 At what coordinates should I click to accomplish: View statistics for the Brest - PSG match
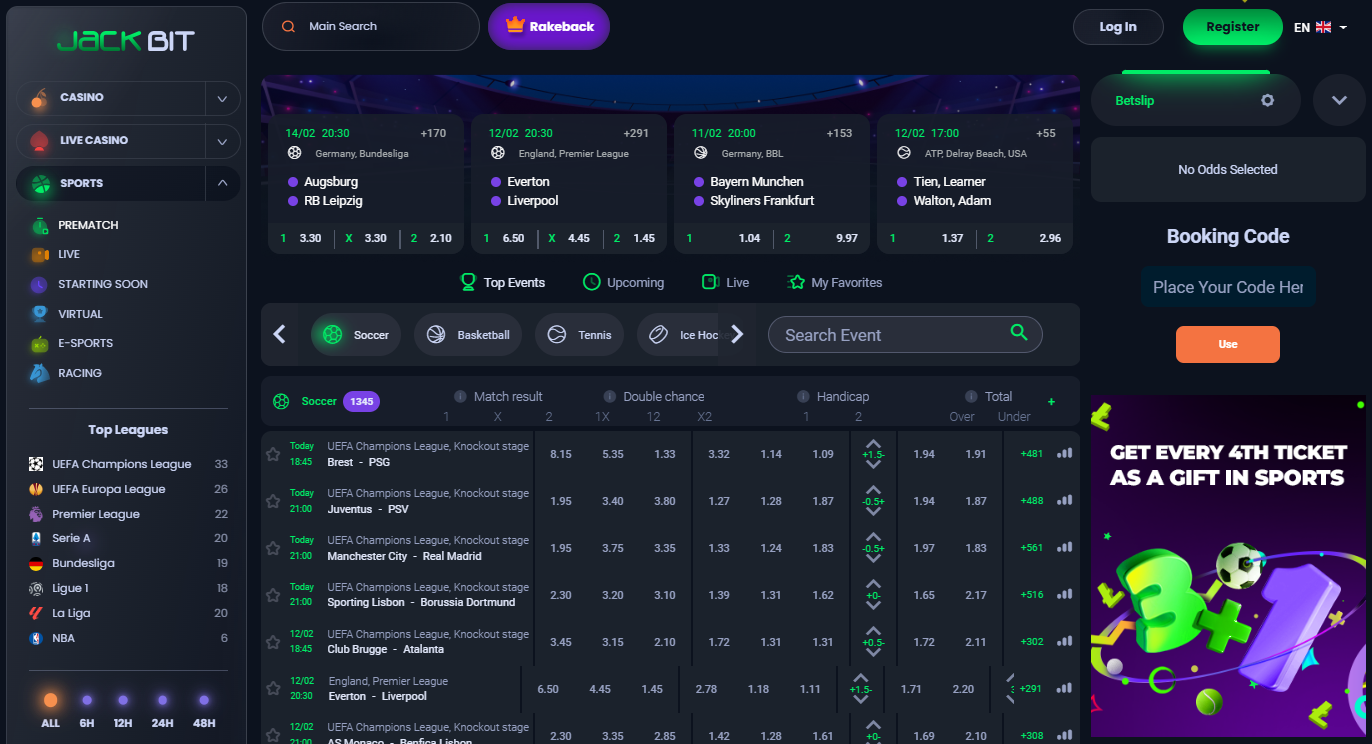coord(1064,453)
